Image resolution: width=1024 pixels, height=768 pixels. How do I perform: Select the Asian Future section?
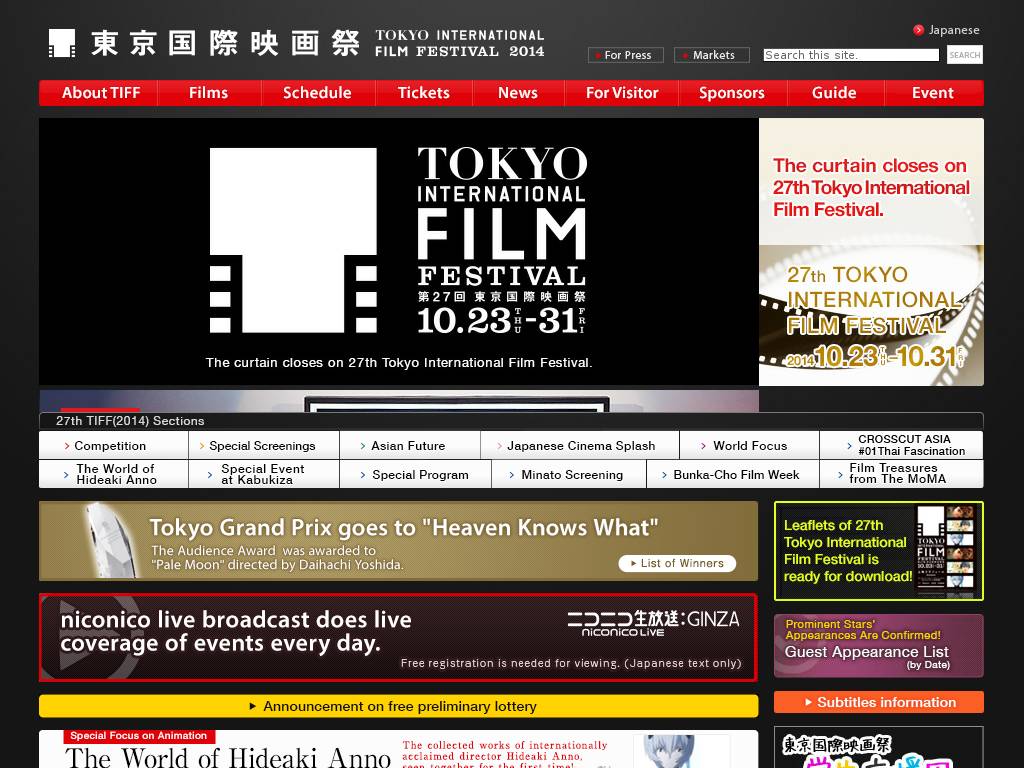[x=407, y=446]
